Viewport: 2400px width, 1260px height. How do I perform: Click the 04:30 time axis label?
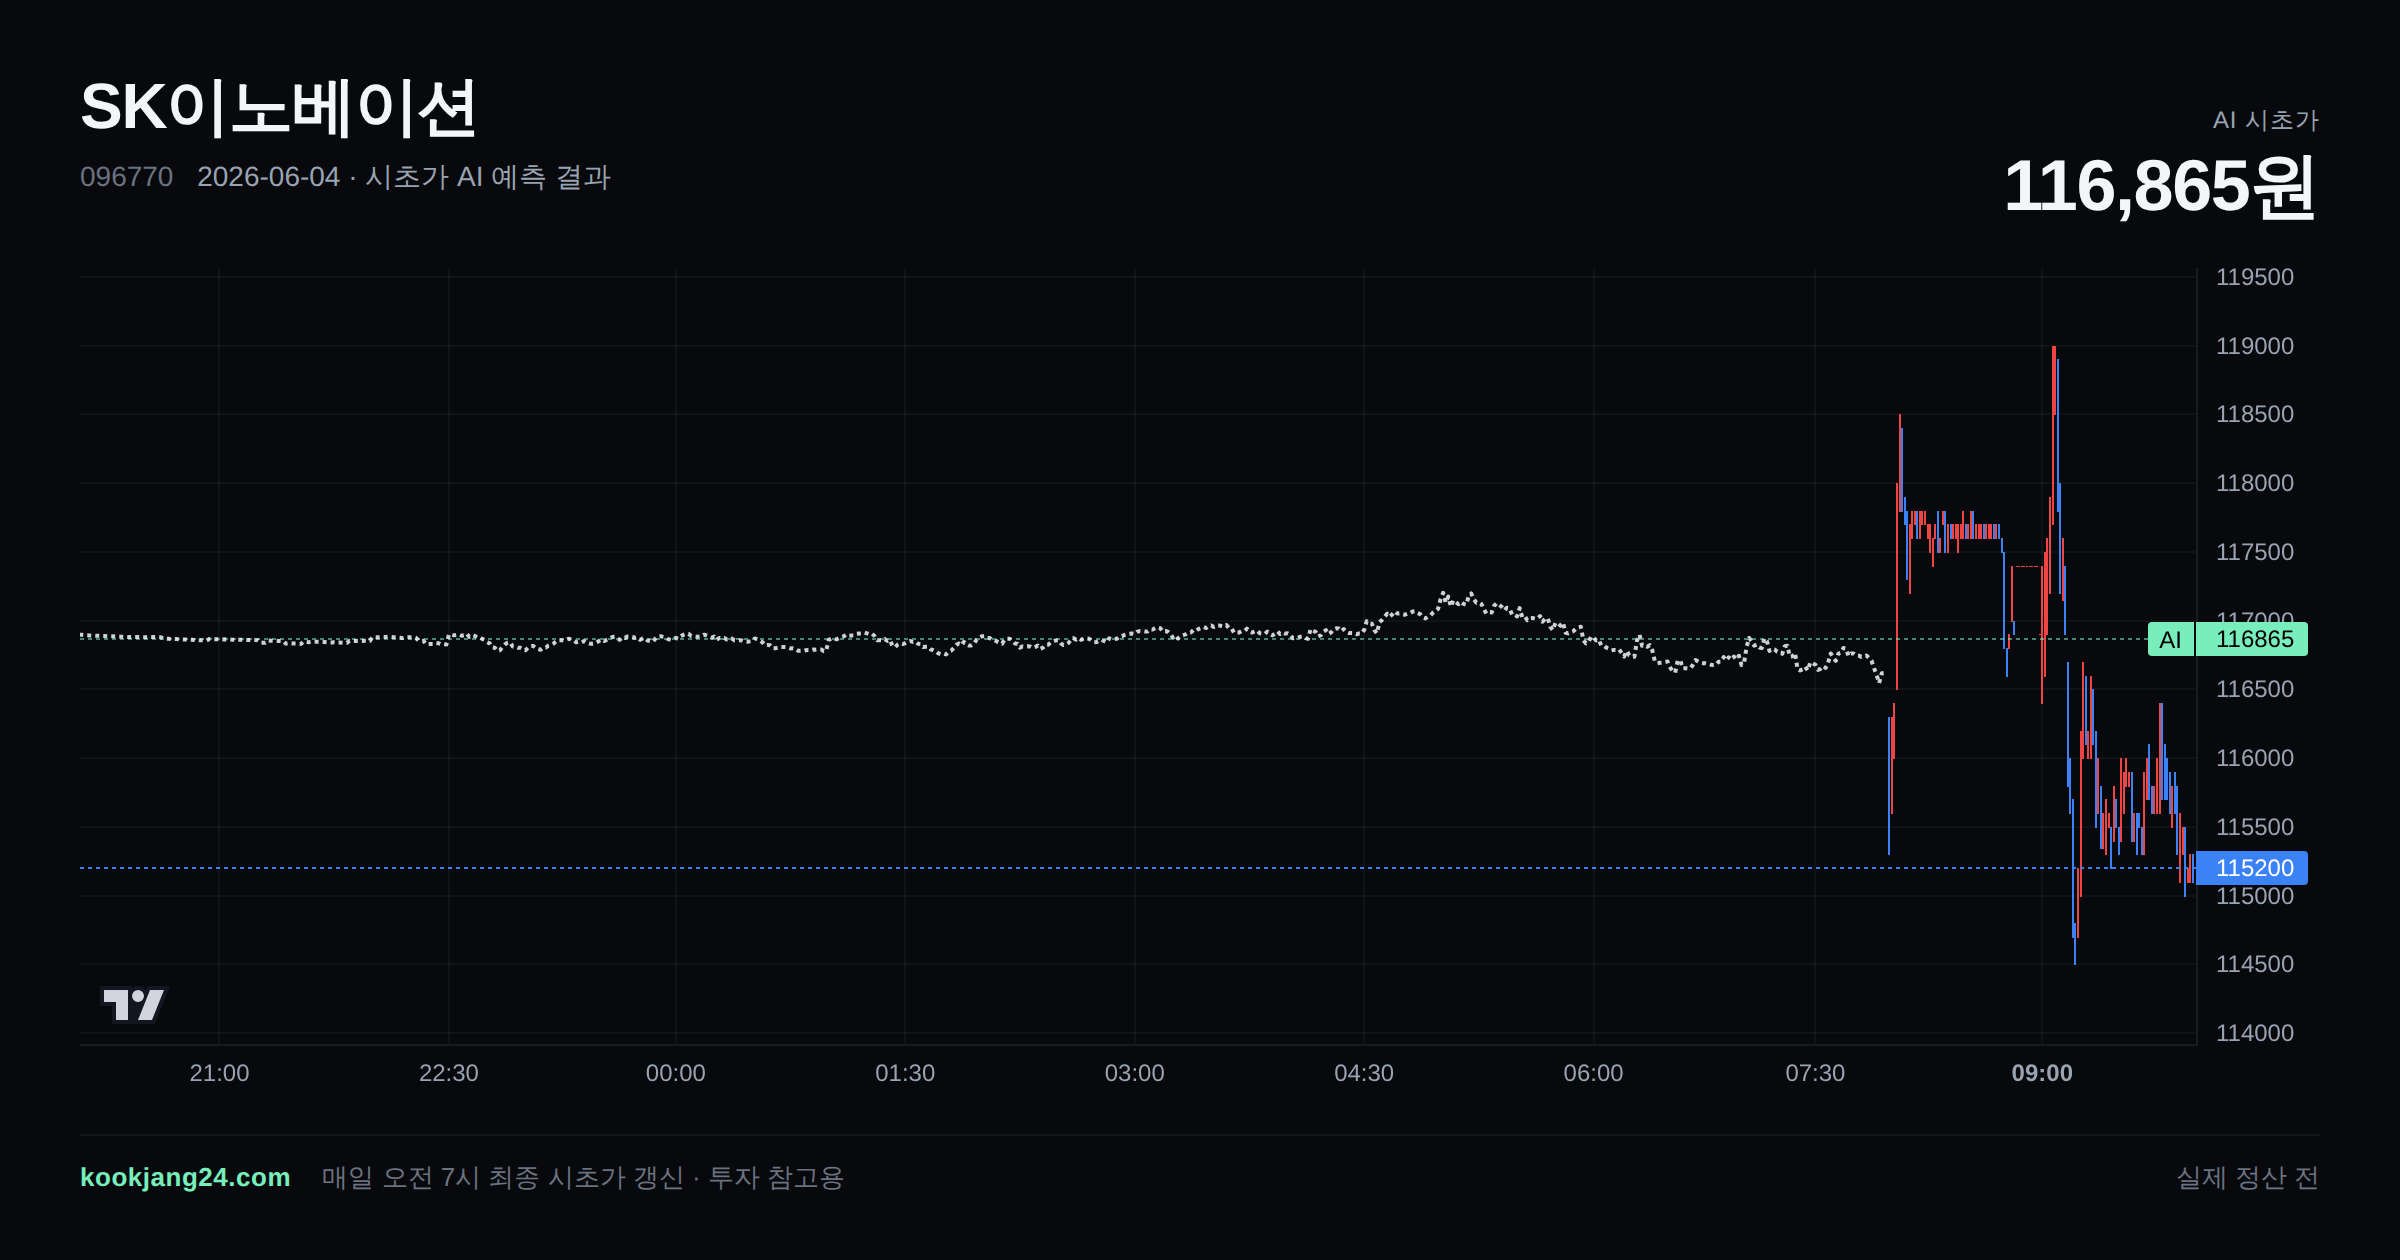pos(1363,1073)
